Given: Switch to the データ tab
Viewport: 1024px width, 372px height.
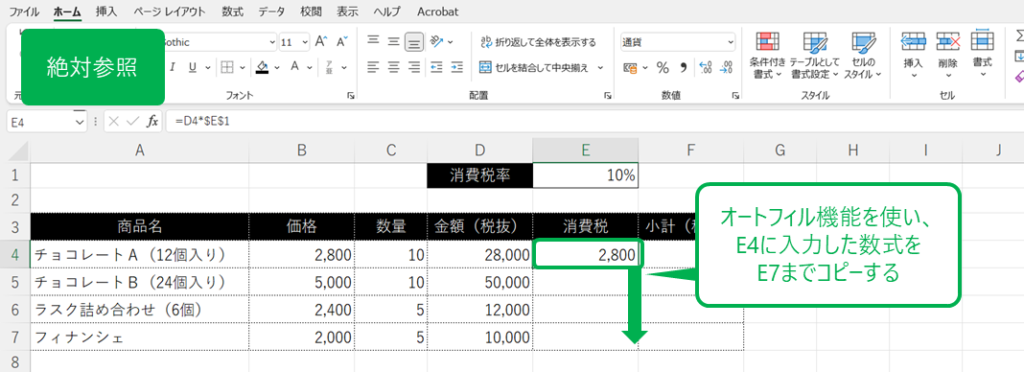Looking at the screenshot, I should point(271,12).
